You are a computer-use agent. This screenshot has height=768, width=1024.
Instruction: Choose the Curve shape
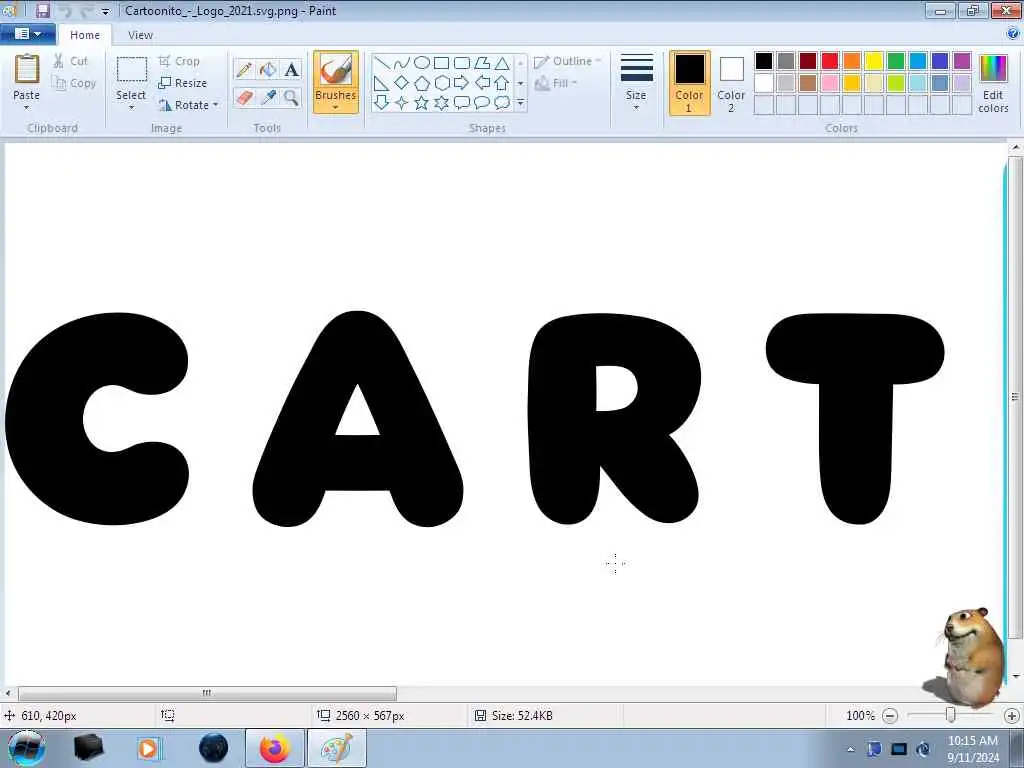[x=402, y=63]
